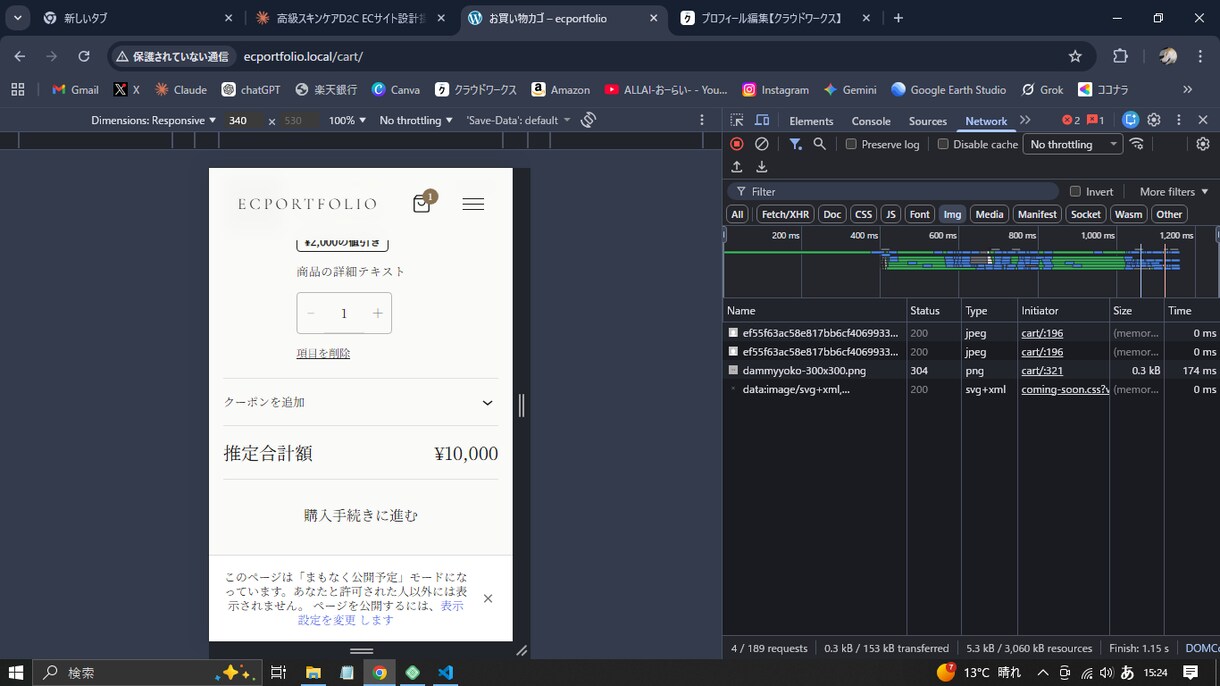Open the DevTools three-dot customize menu
This screenshot has width=1220, height=686.
[1178, 120]
